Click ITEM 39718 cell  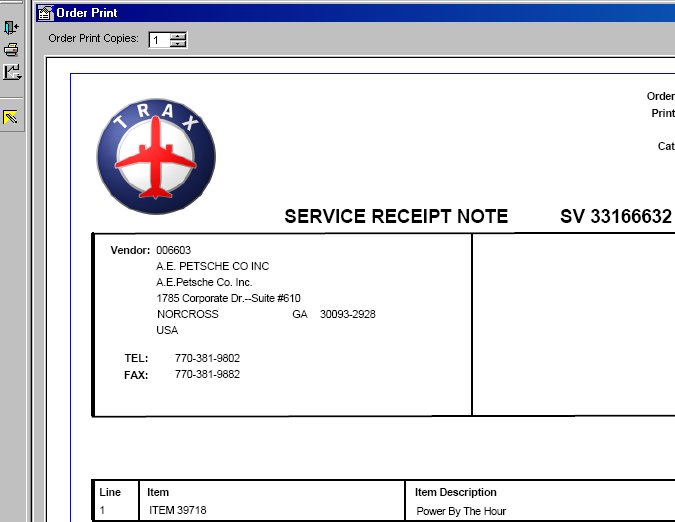pyautogui.click(x=178, y=510)
